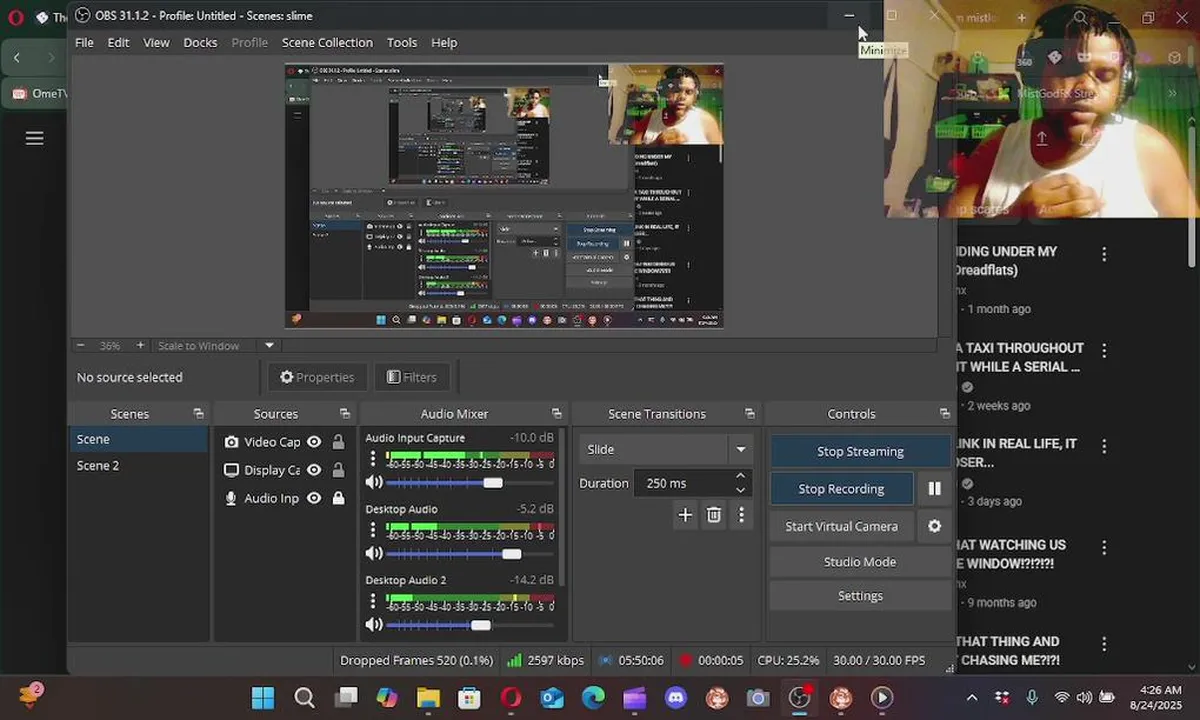The image size is (1200, 720).
Task: Open Audio Input Capture three-dot options
Action: click(373, 458)
